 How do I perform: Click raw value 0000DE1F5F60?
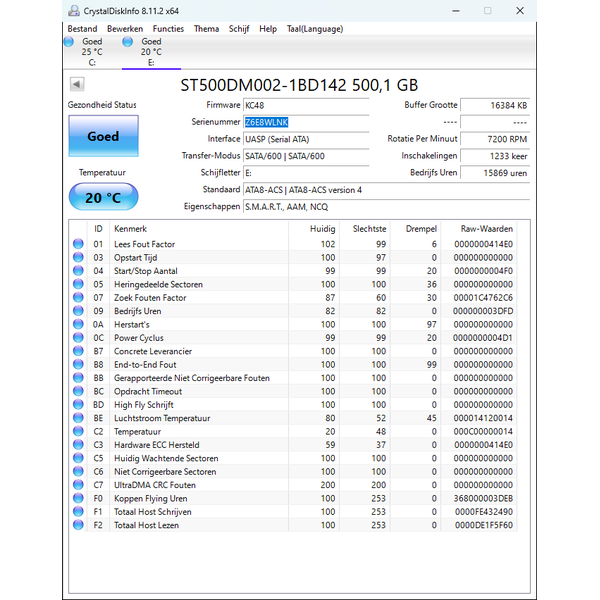coord(484,525)
